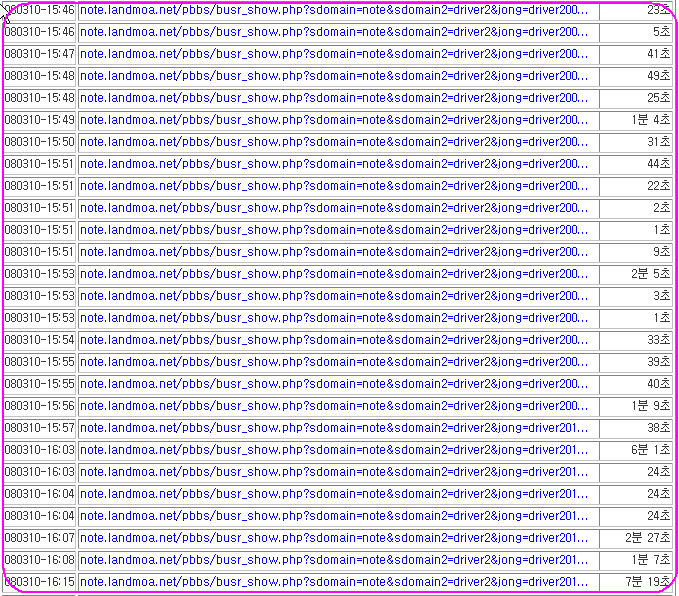The height and width of the screenshot is (596, 679).
Task: Open the link in the 44초 row
Action: pyautogui.click(x=334, y=164)
